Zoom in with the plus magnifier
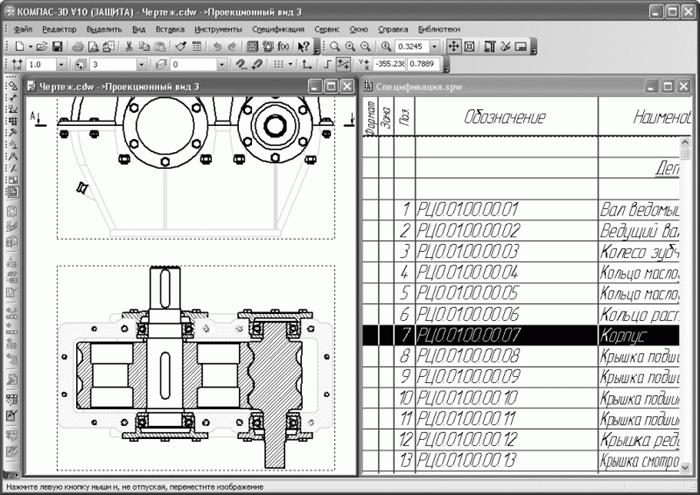Screen dimensions: 700x495 point(350,46)
